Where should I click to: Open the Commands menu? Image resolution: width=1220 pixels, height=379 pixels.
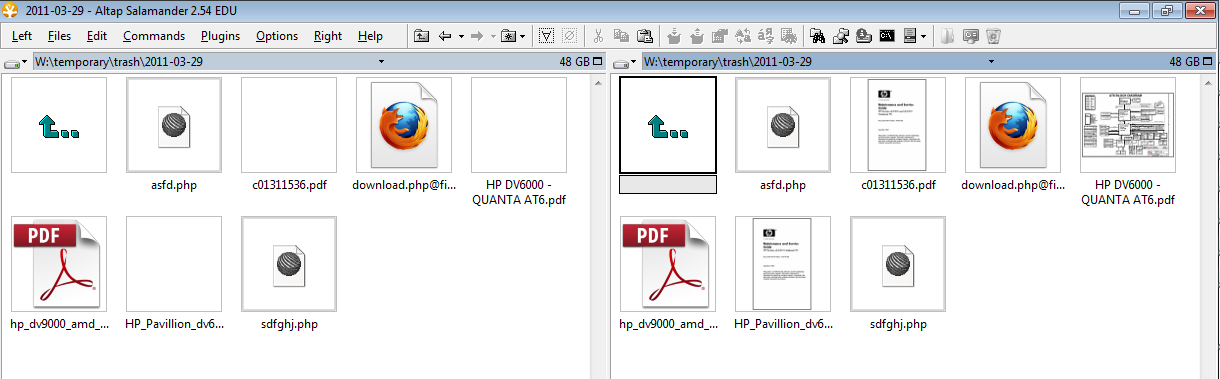(x=154, y=36)
